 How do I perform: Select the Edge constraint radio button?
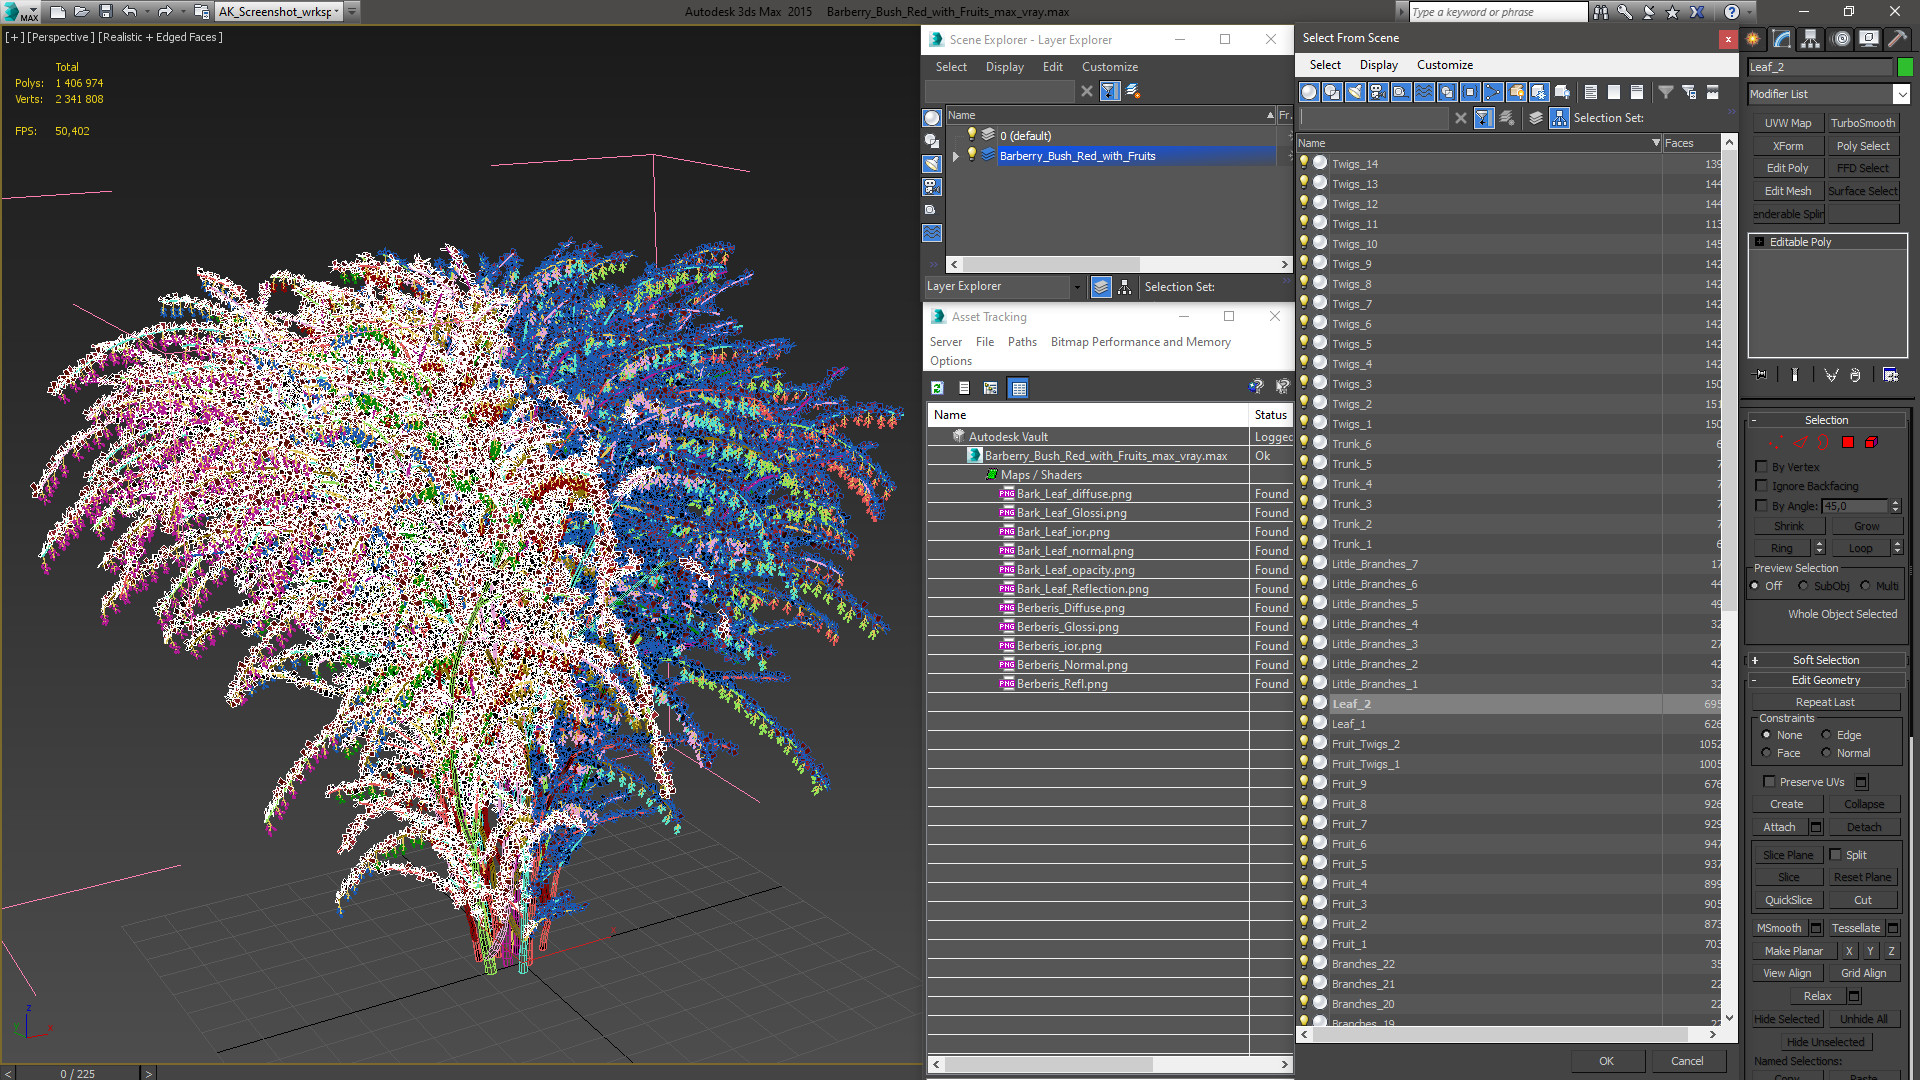(1826, 735)
